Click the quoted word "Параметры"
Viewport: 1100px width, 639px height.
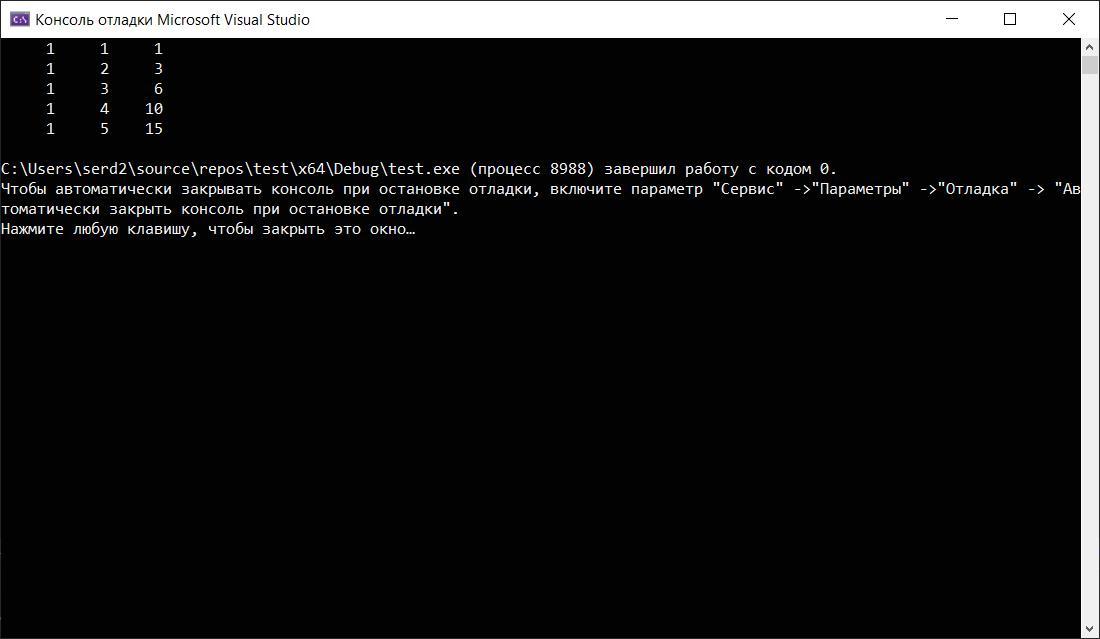pyautogui.click(x=861, y=189)
